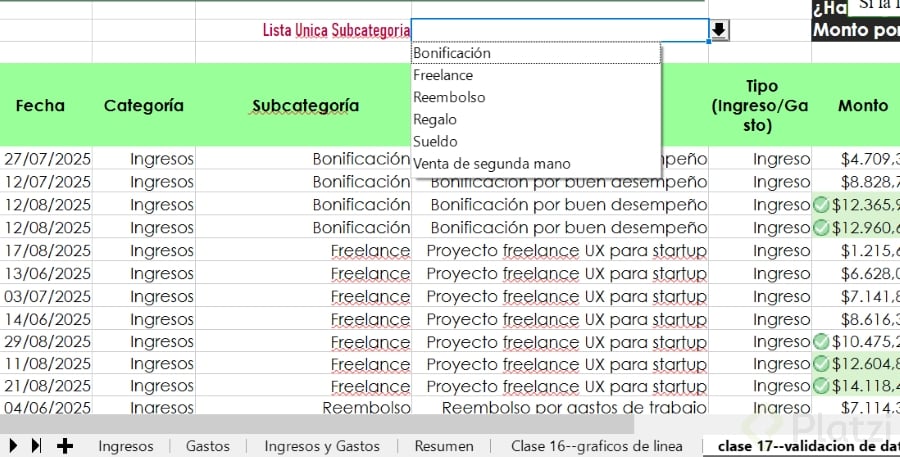Viewport: 900px width, 457px height.
Task: Switch to Ingresos y Gastos tab
Action: click(x=322, y=446)
